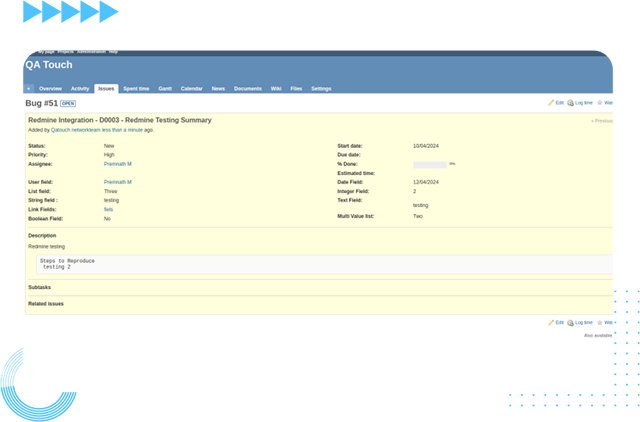Click the QA Touch project title

click(x=49, y=65)
